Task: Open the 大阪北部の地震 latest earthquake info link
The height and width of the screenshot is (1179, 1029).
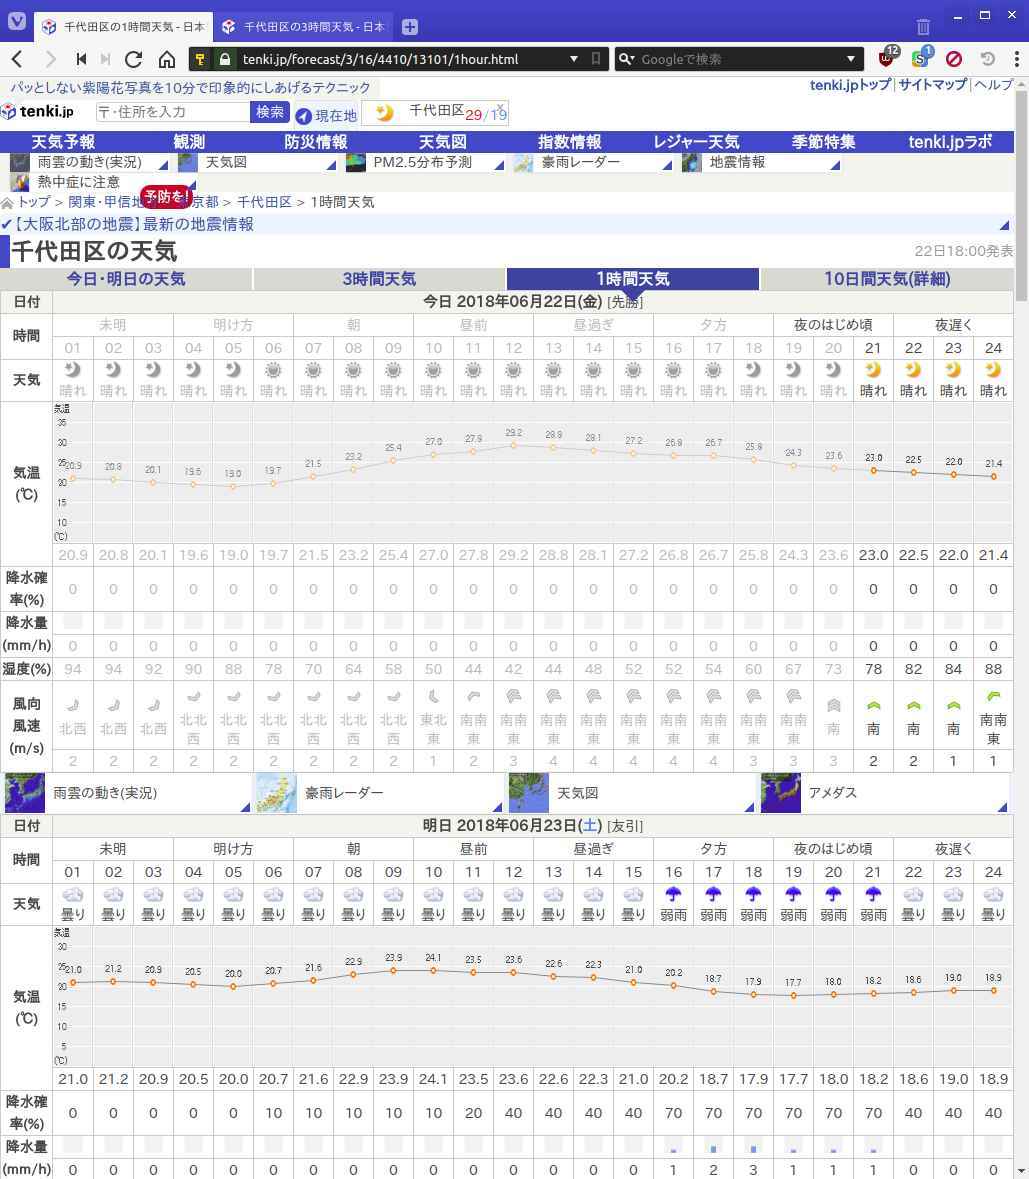Action: [x=134, y=225]
